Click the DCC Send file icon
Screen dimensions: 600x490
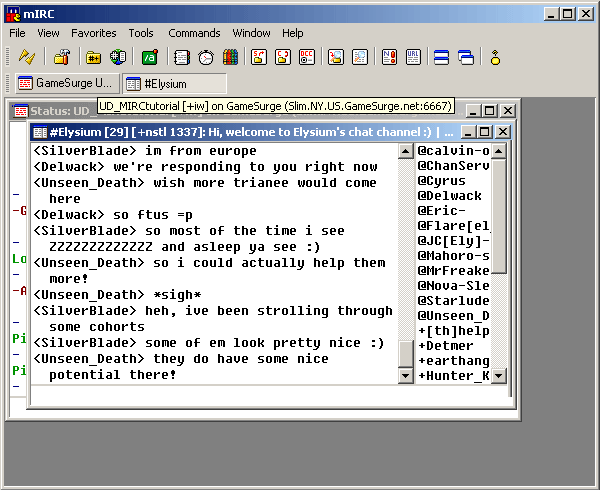click(x=259, y=57)
